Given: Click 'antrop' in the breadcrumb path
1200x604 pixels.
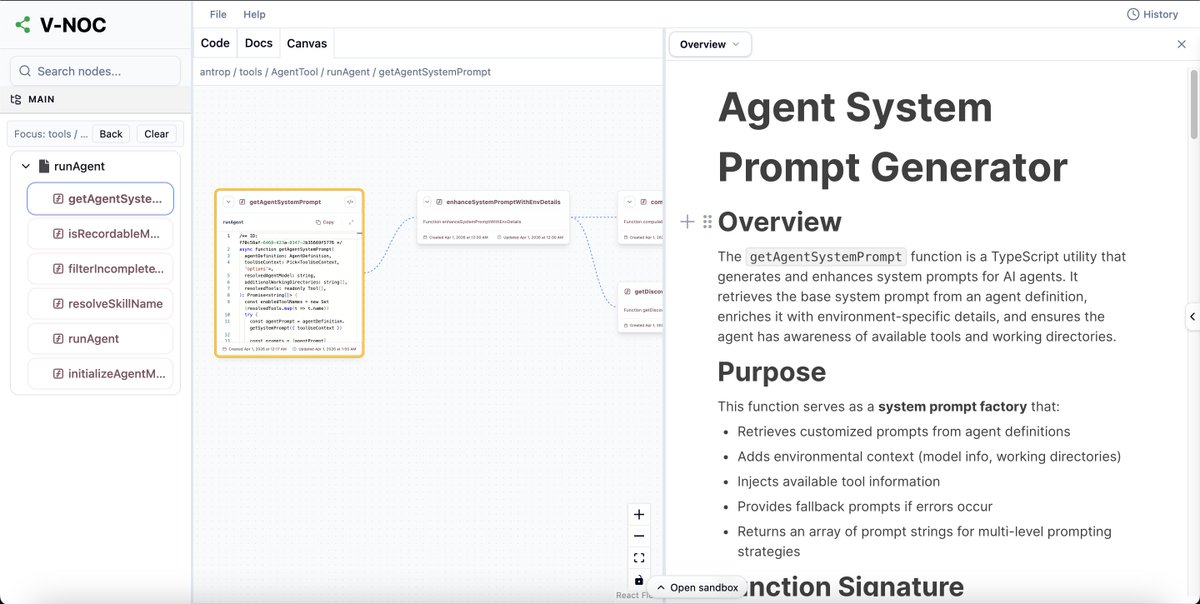Looking at the screenshot, I should tap(215, 72).
